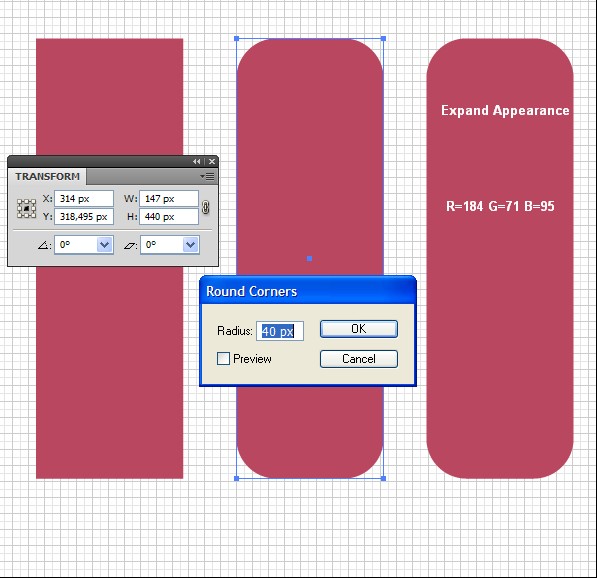The height and width of the screenshot is (578, 597).
Task: Click the rotate angle icon
Action: coord(44,245)
